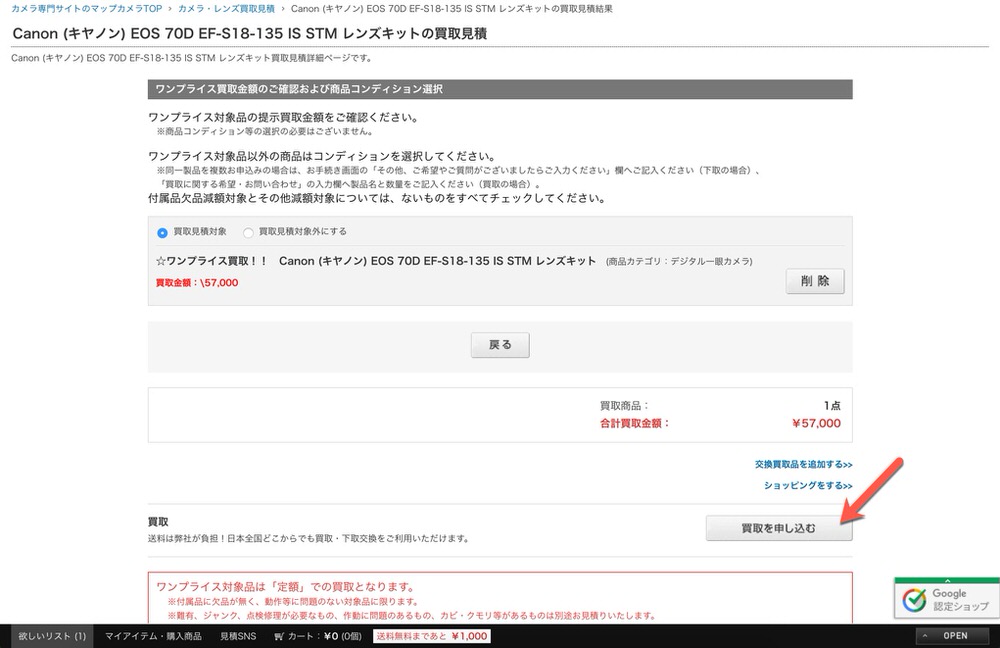
Task: Go to マップカメラTOP breadcrumb link
Action: click(87, 8)
